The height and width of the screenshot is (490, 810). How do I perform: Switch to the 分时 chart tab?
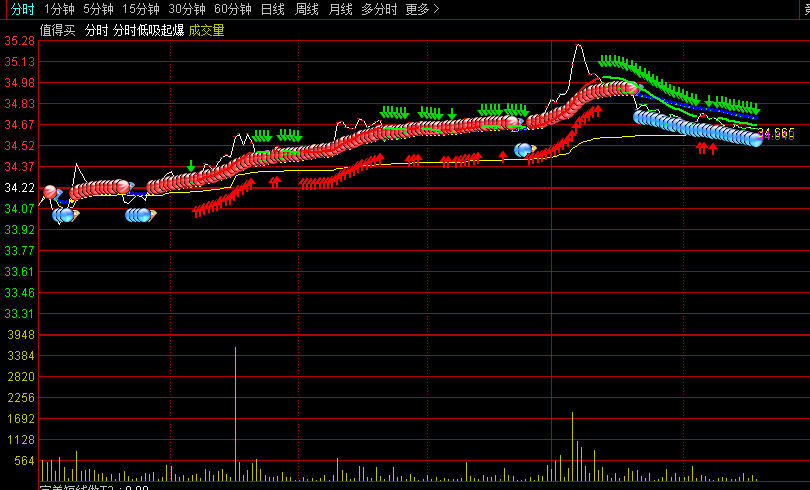tap(22, 9)
